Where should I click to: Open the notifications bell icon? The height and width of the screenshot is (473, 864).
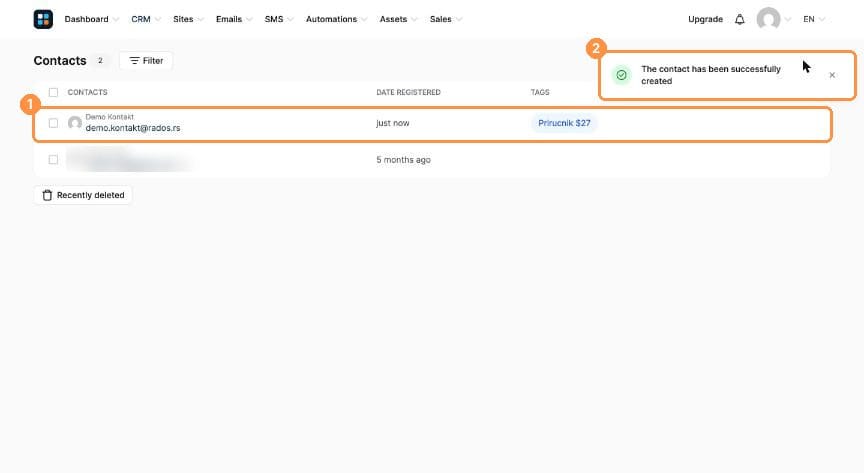click(x=739, y=19)
